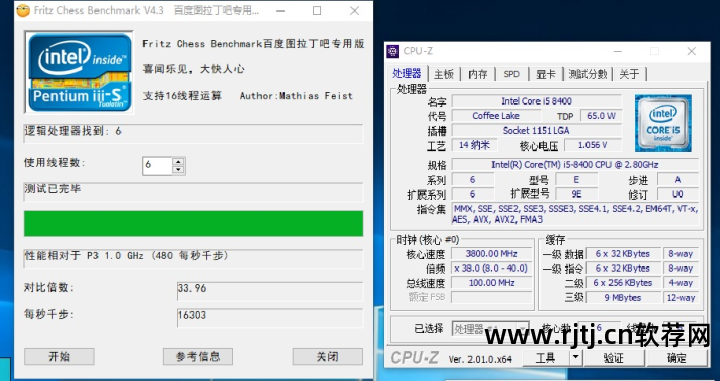Click the Fritz Chess Benchmark title bar icon

pyautogui.click(x=22, y=11)
